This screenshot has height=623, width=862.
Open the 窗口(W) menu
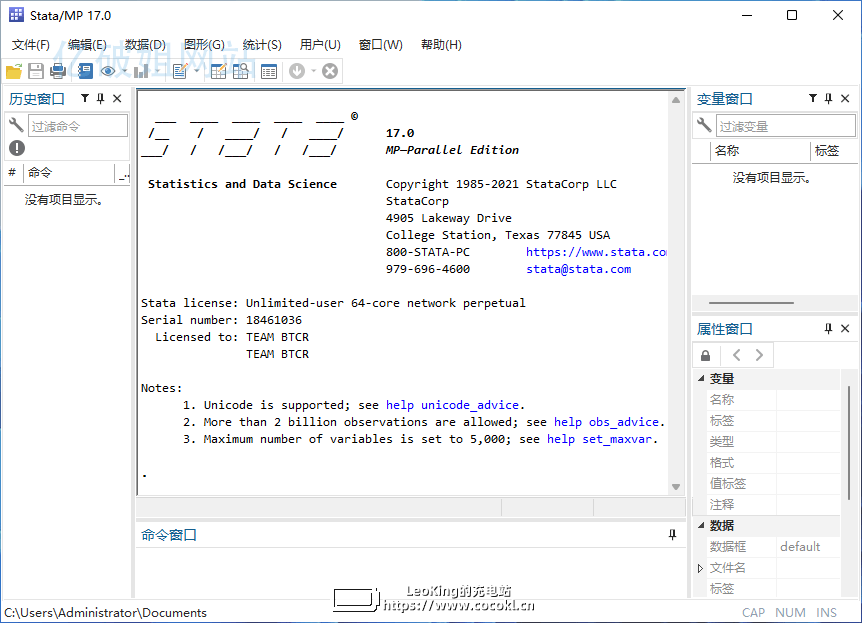point(380,45)
